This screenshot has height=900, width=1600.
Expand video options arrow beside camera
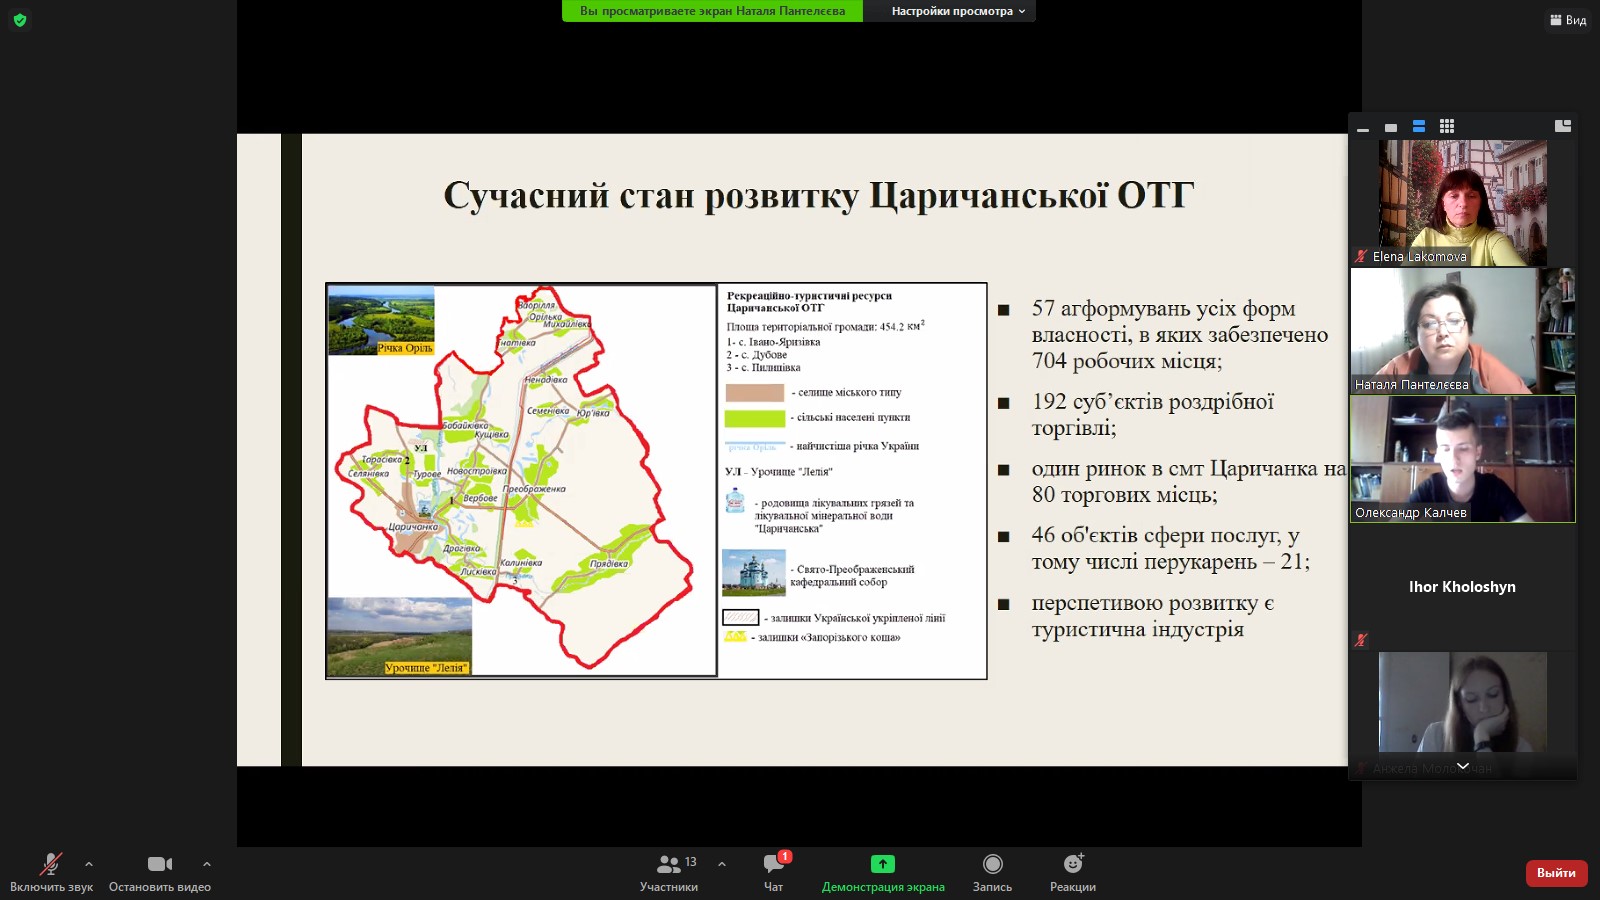pos(207,864)
